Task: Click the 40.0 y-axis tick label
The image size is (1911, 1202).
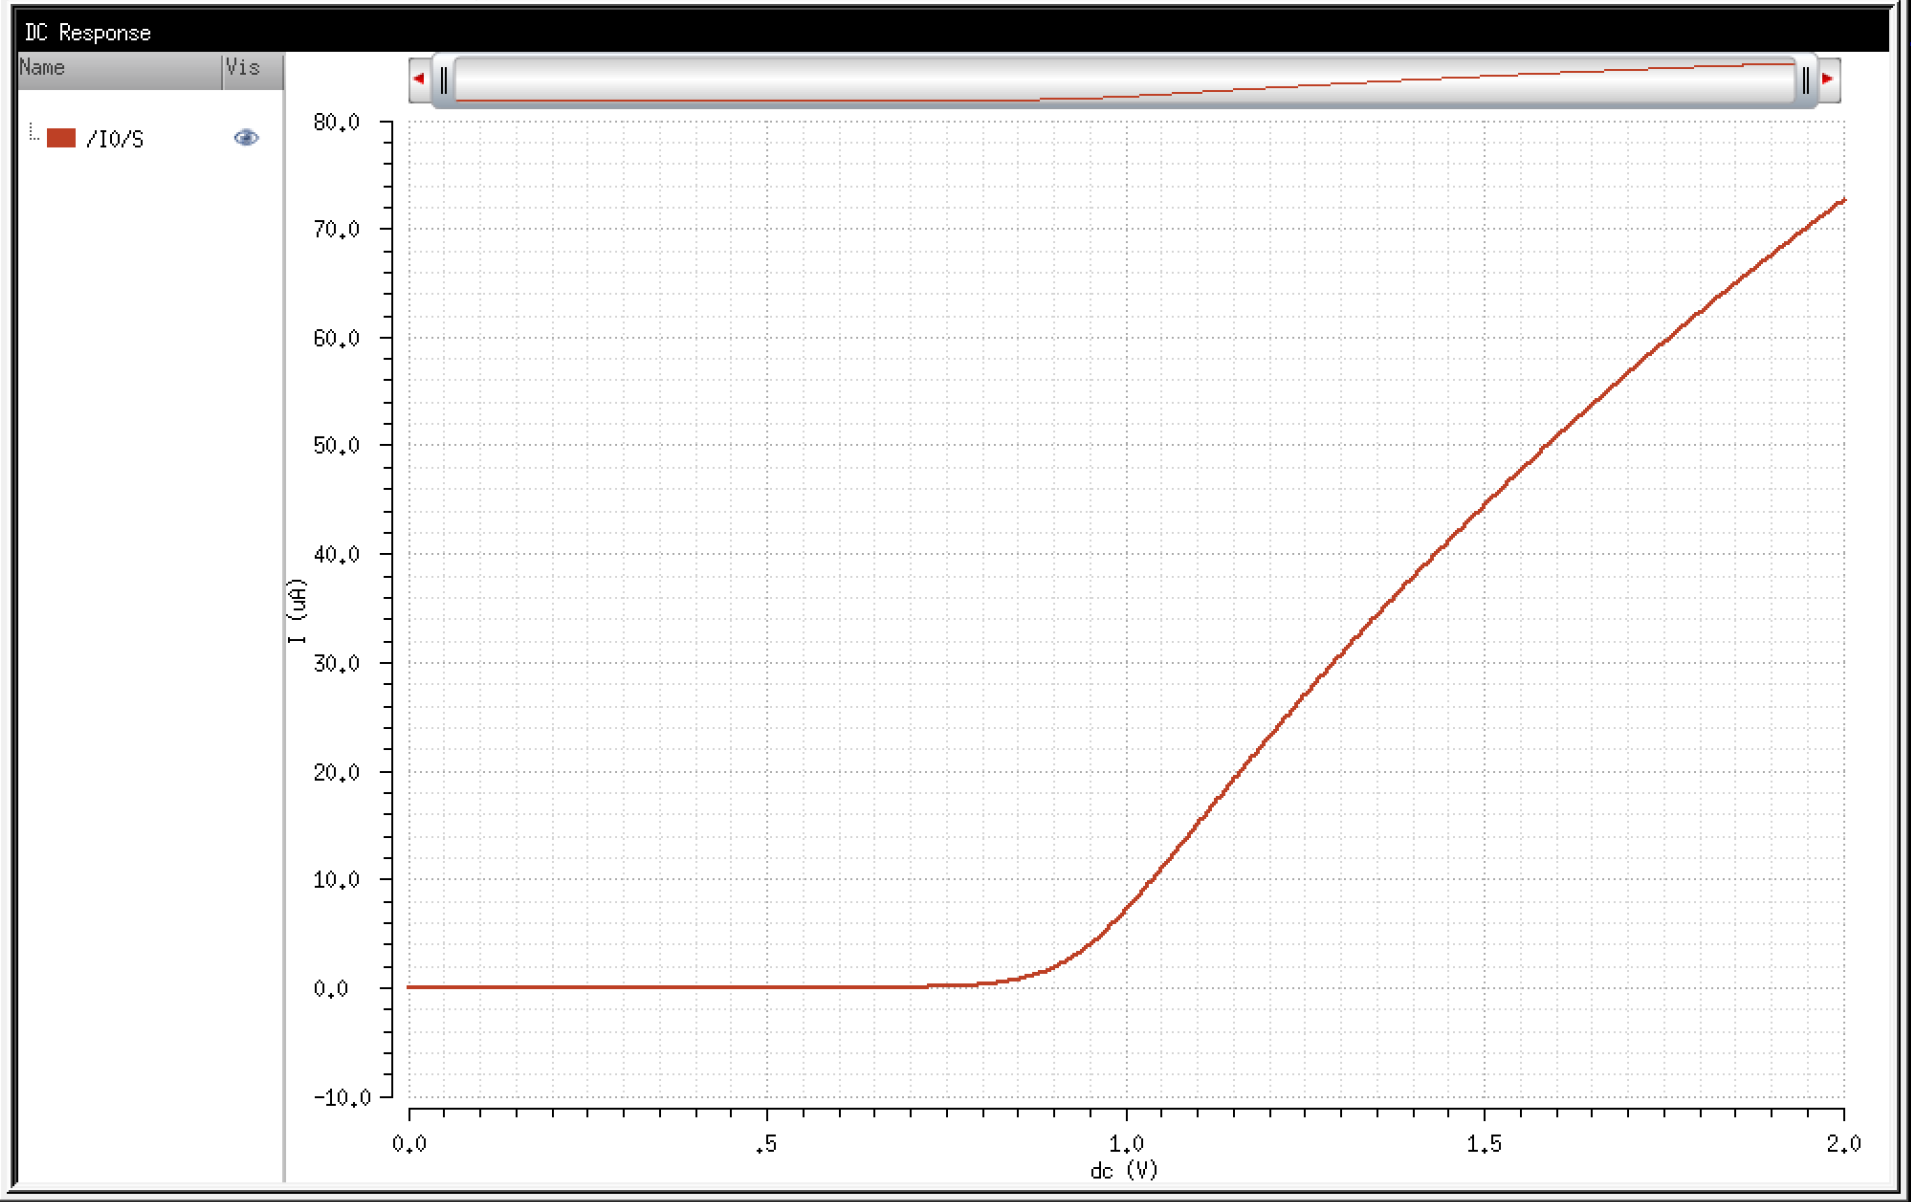Action: pyautogui.click(x=336, y=554)
